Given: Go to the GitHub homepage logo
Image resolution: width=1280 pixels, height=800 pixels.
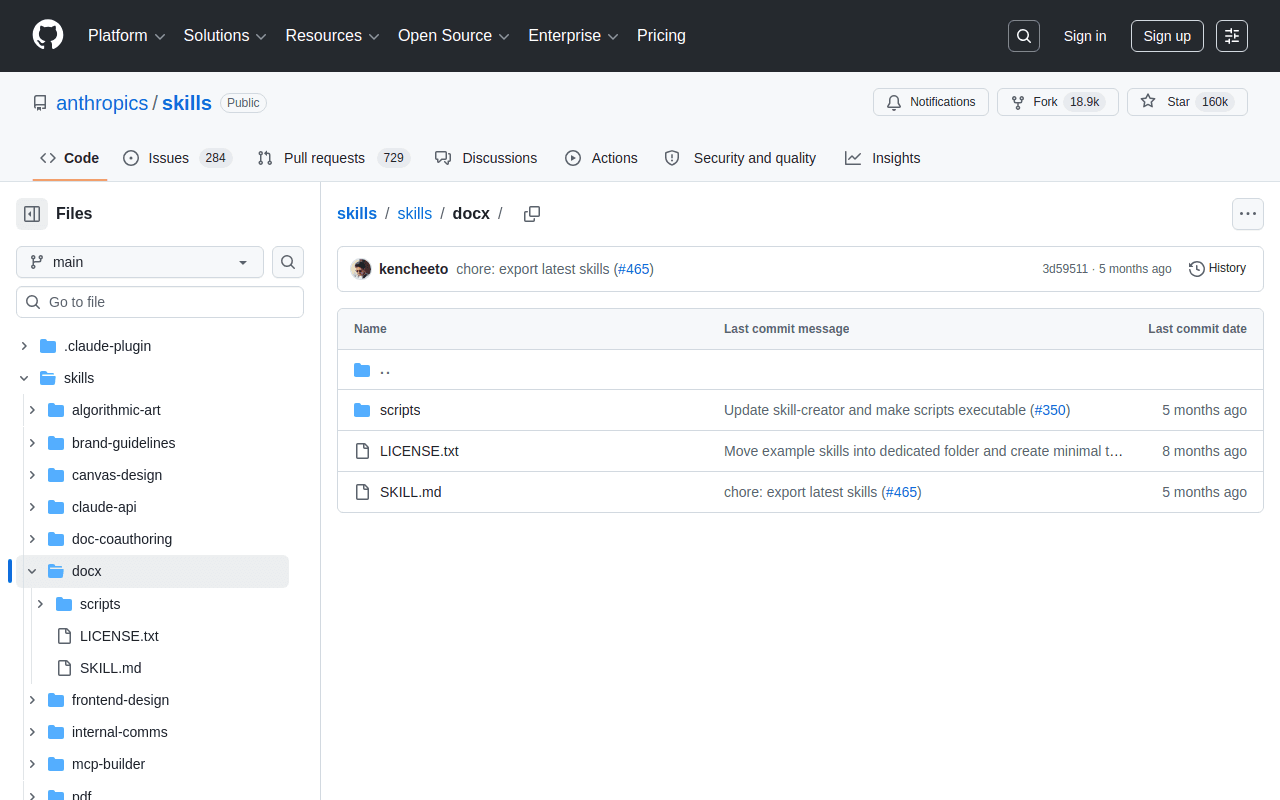Looking at the screenshot, I should click(48, 36).
